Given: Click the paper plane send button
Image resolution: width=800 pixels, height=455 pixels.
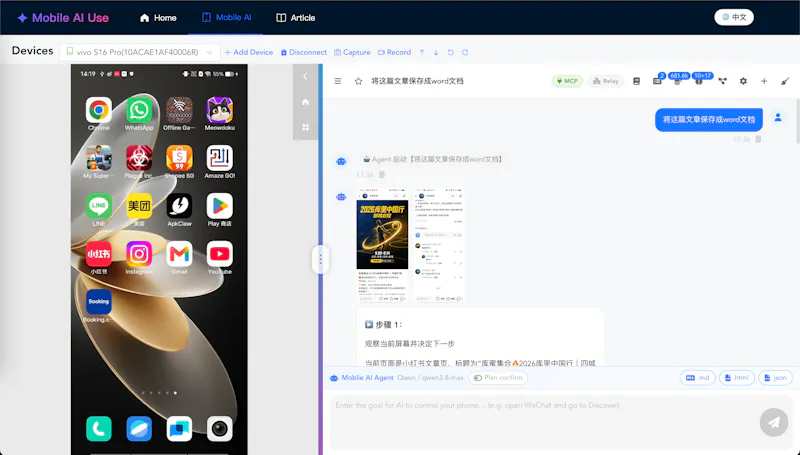Looking at the screenshot, I should (x=773, y=422).
